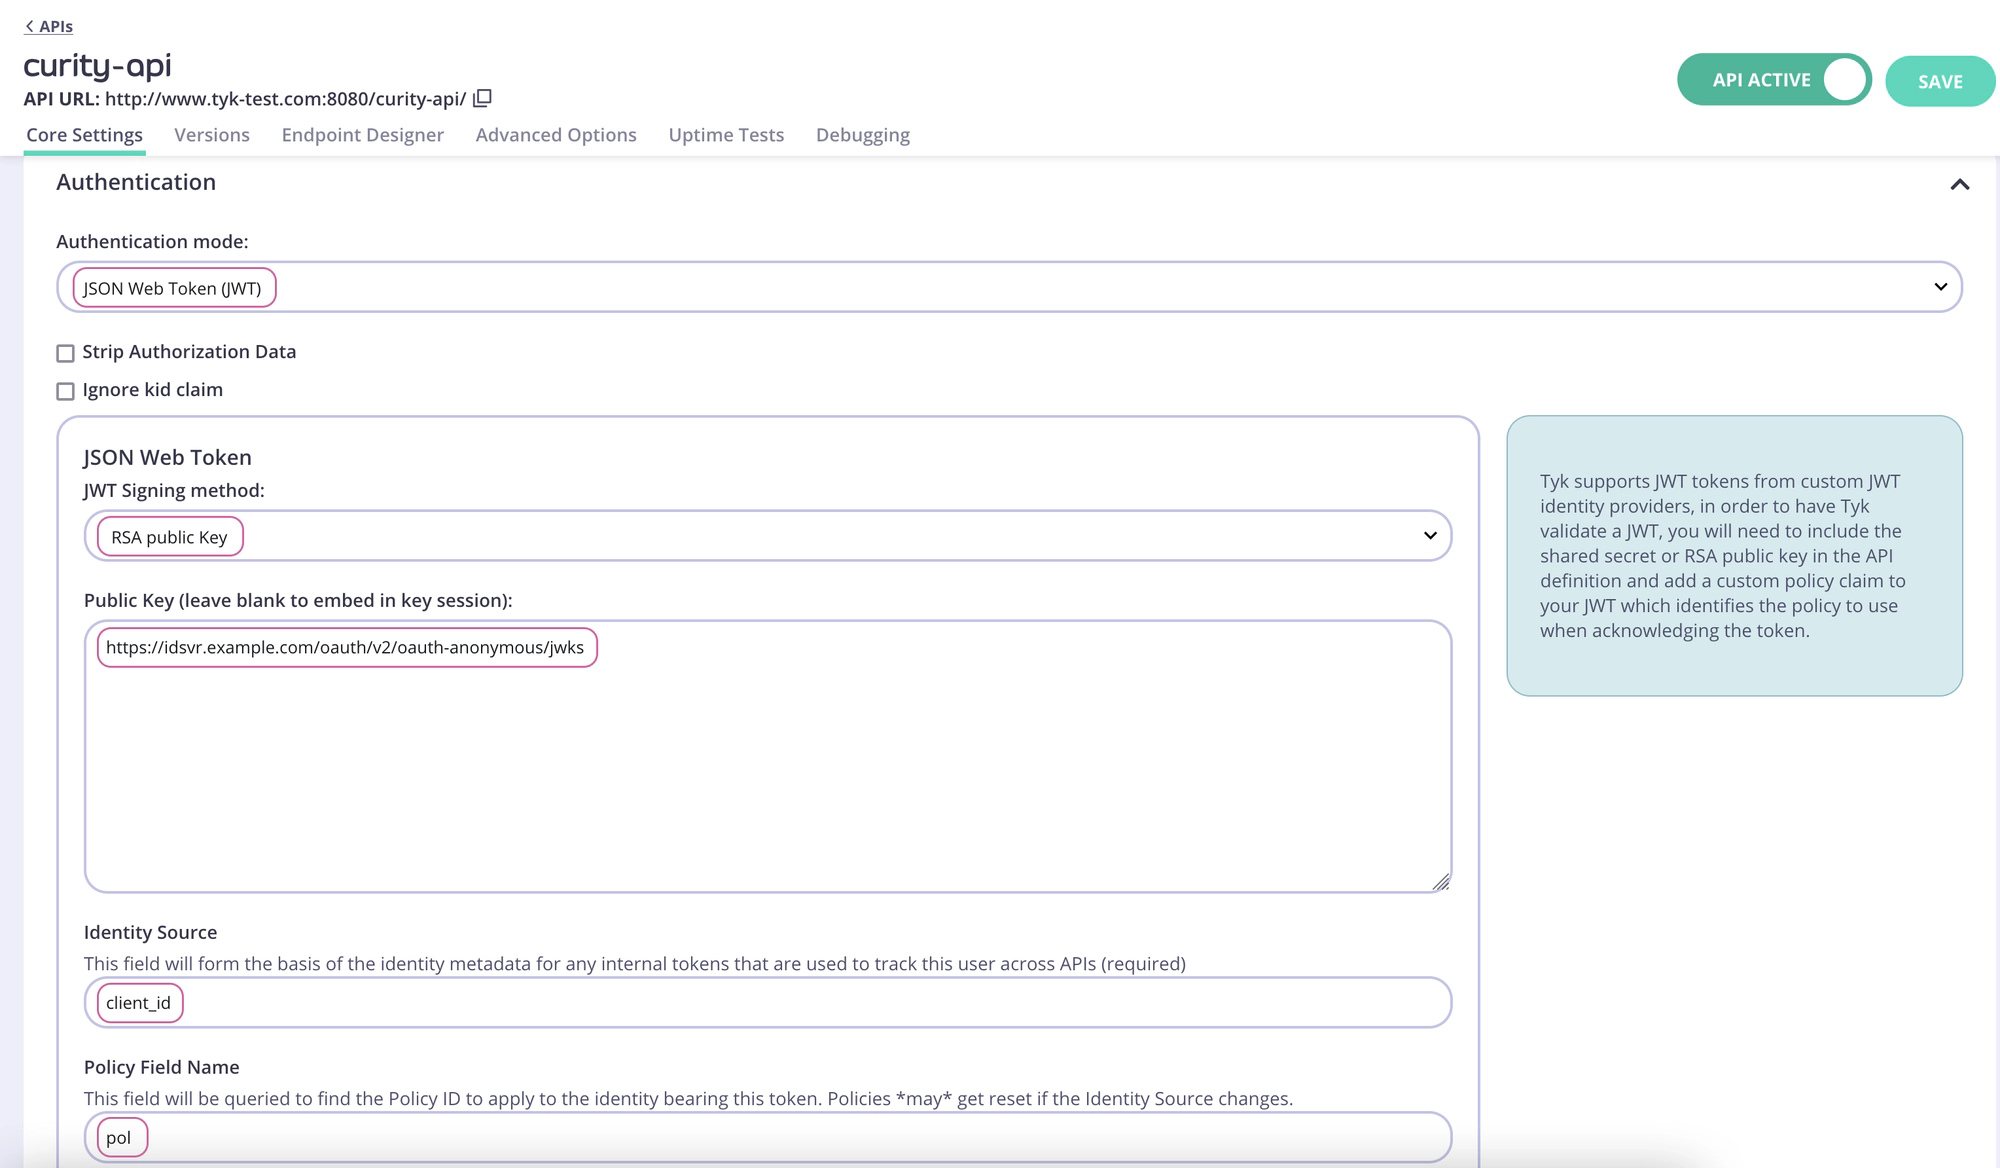2000x1168 pixels.
Task: Click the SAVE button
Action: pos(1939,81)
